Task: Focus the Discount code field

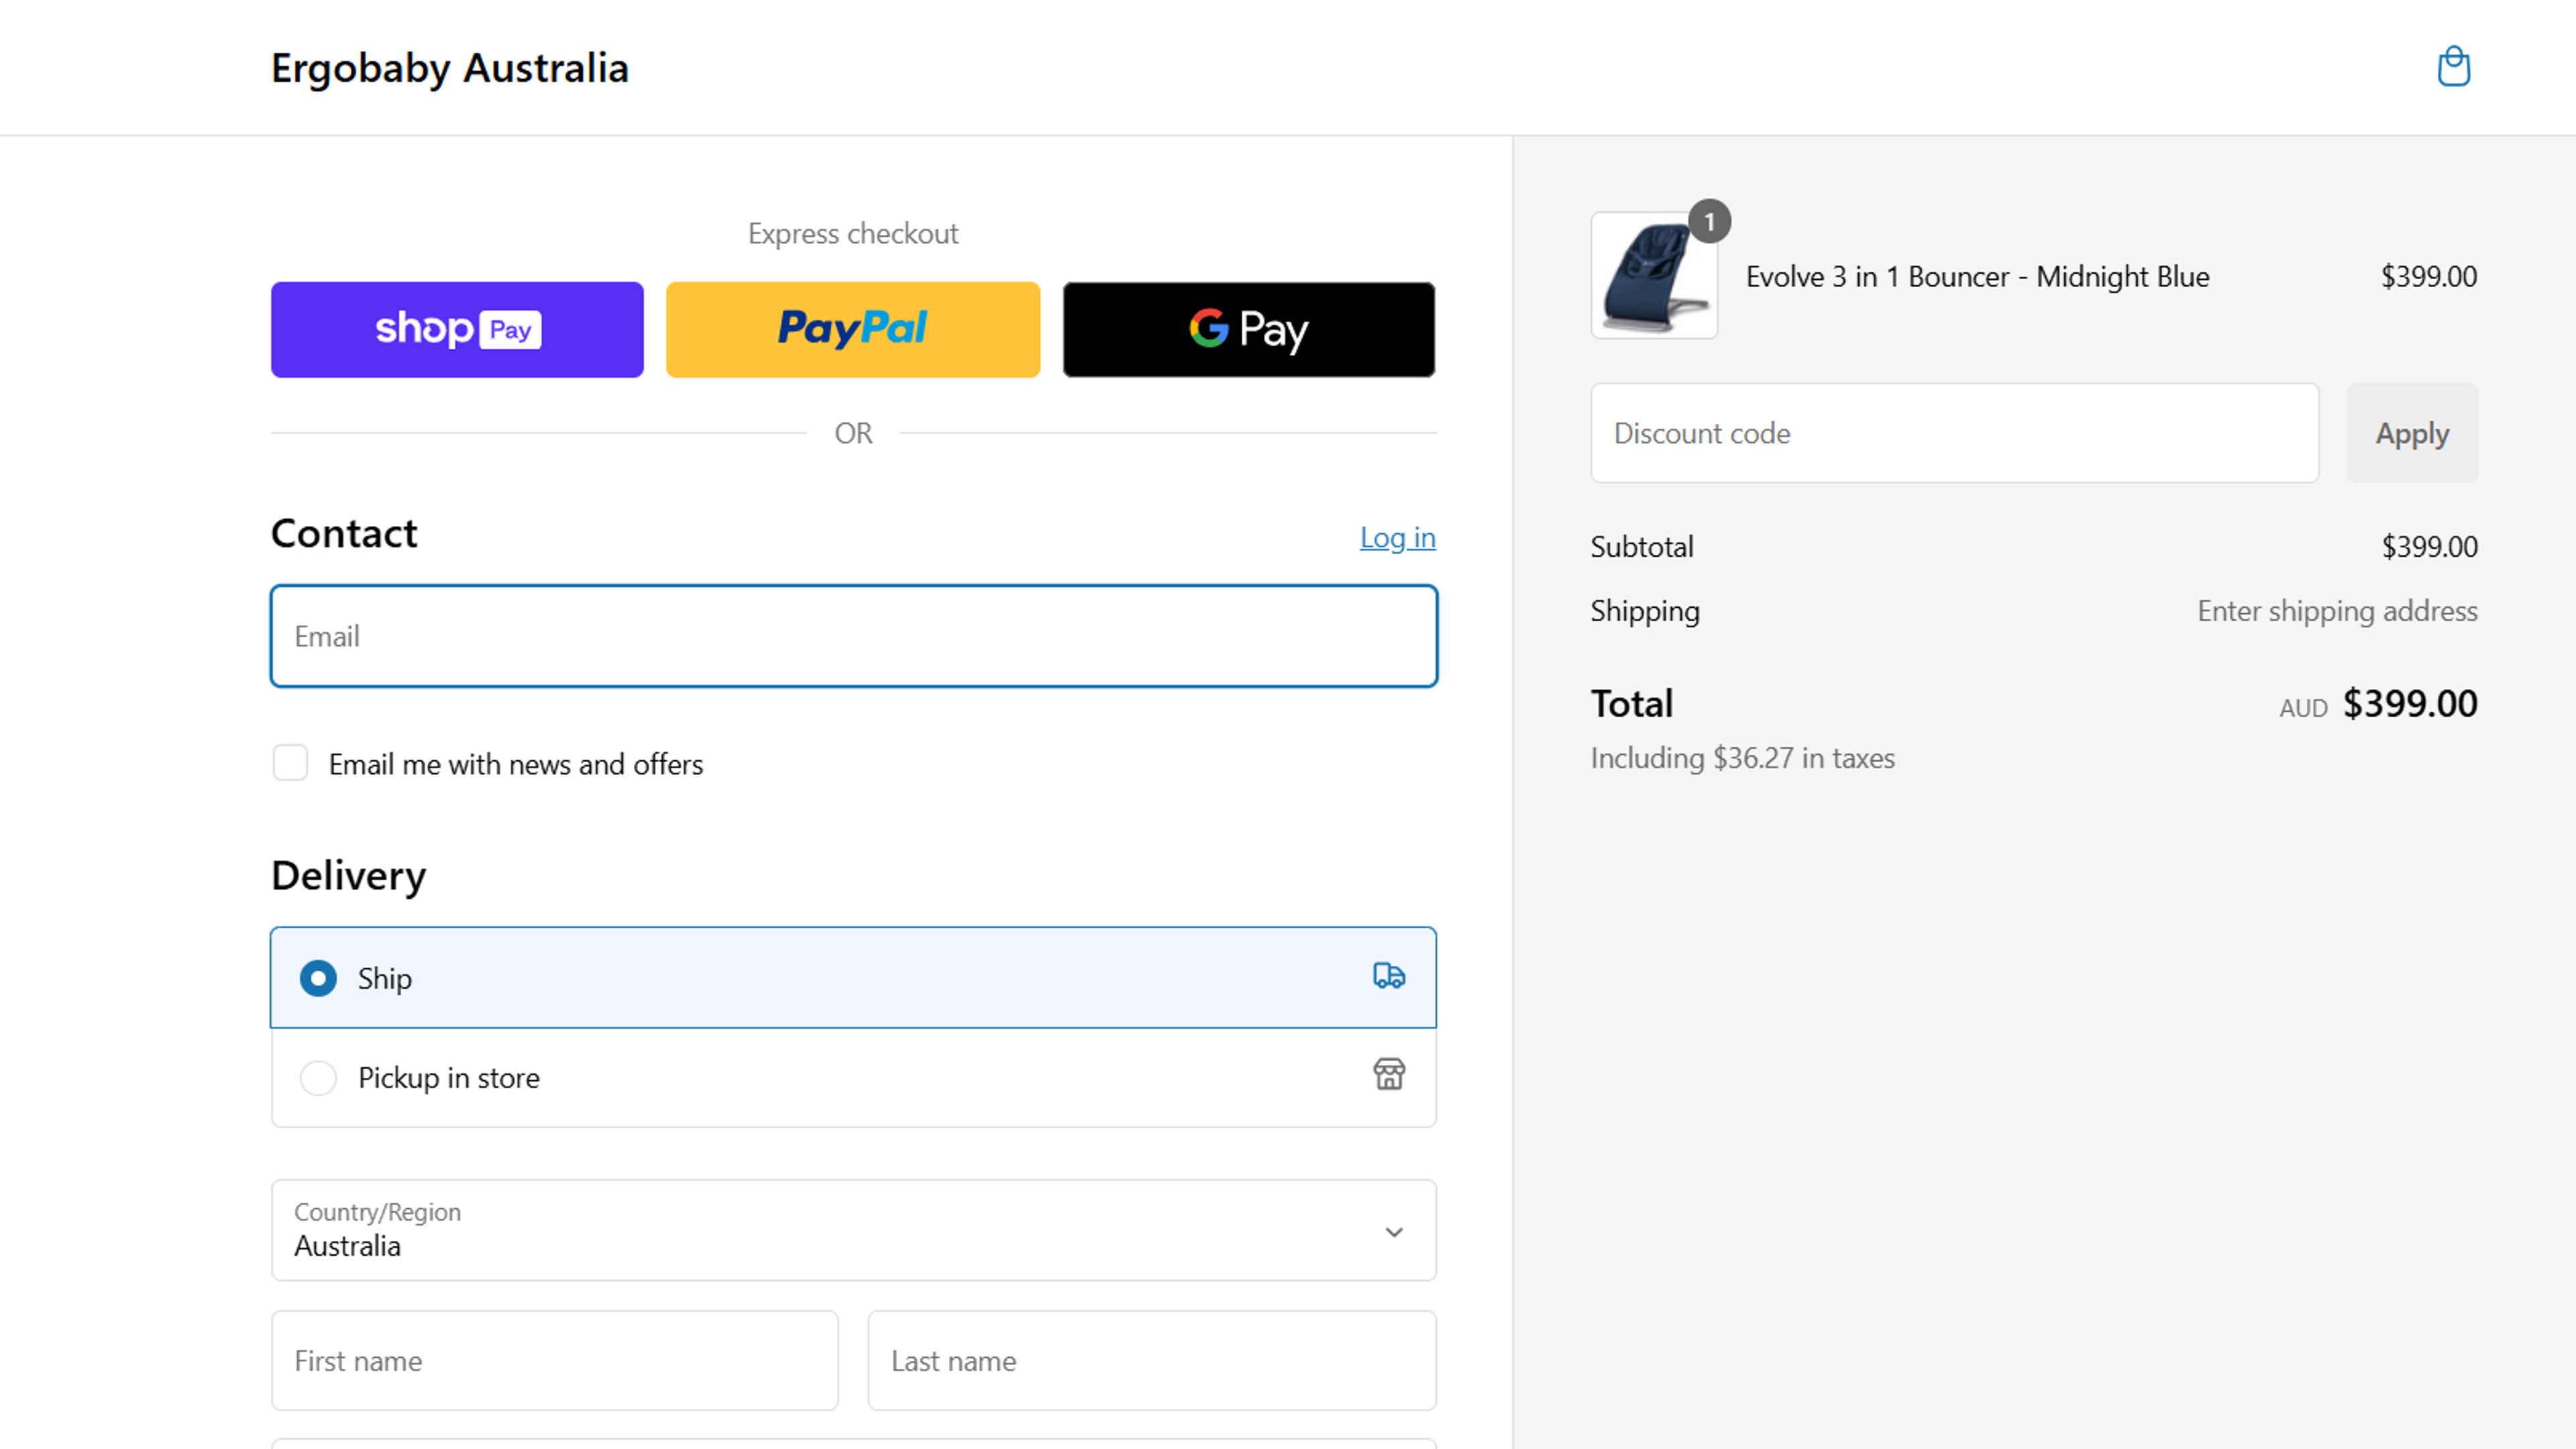Action: [1954, 433]
